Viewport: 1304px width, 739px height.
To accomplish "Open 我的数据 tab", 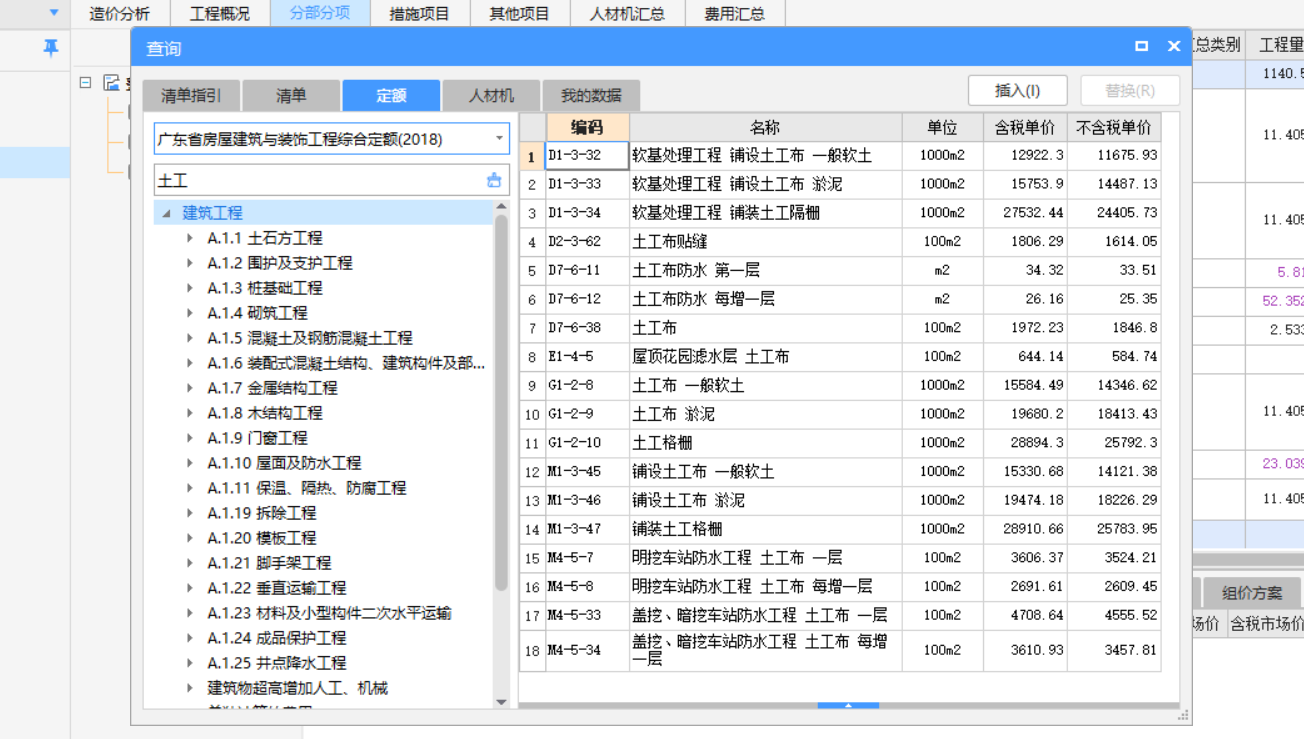I will (x=591, y=96).
